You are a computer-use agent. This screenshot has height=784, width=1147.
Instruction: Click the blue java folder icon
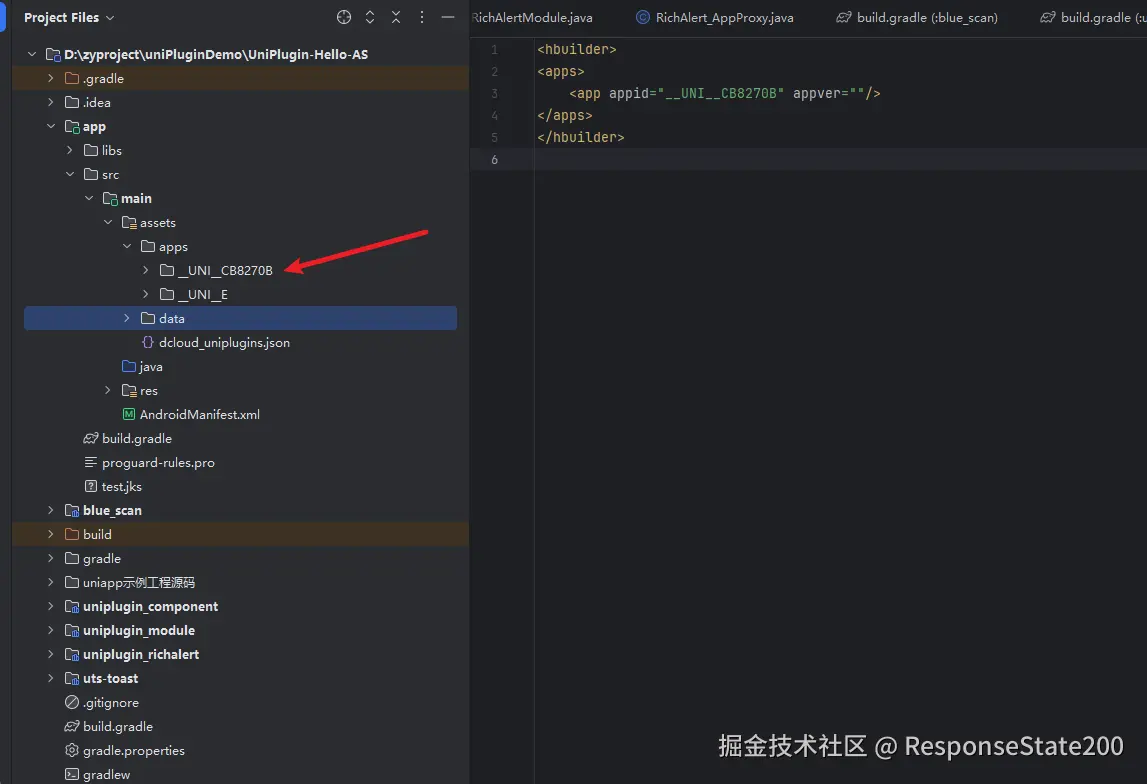tap(129, 366)
